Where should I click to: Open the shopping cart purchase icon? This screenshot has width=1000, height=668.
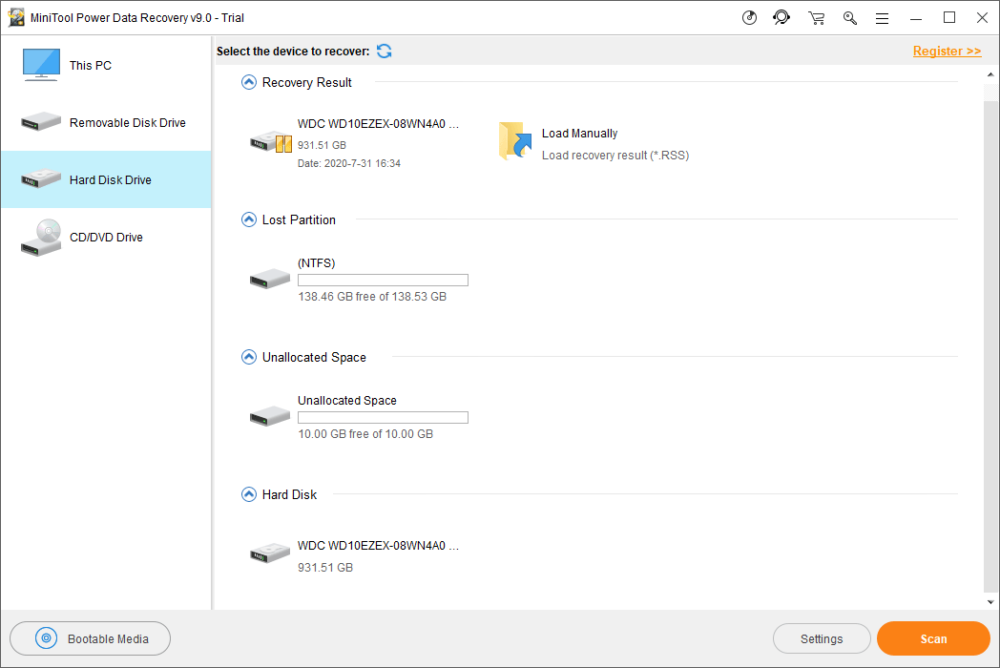click(x=816, y=18)
